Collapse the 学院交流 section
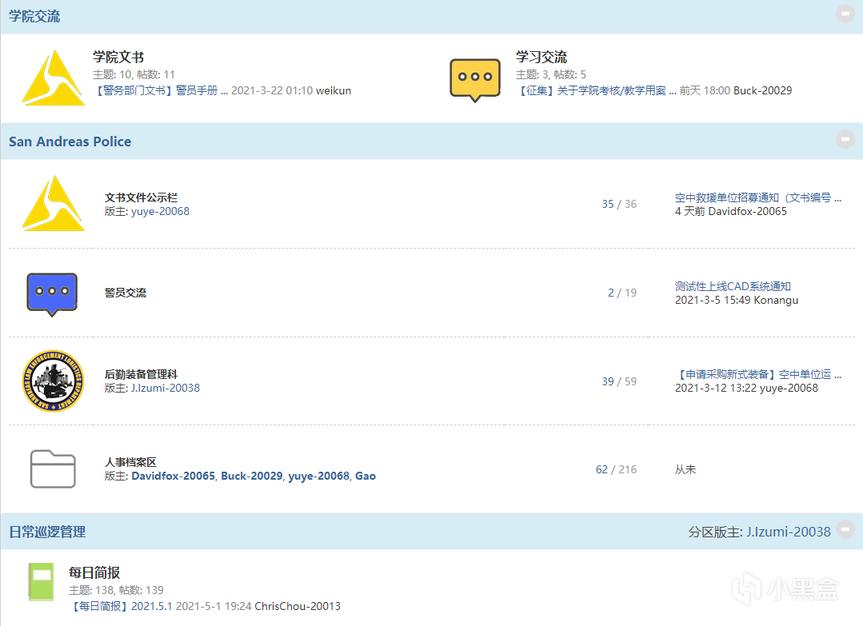This screenshot has width=863, height=626. pos(845,14)
